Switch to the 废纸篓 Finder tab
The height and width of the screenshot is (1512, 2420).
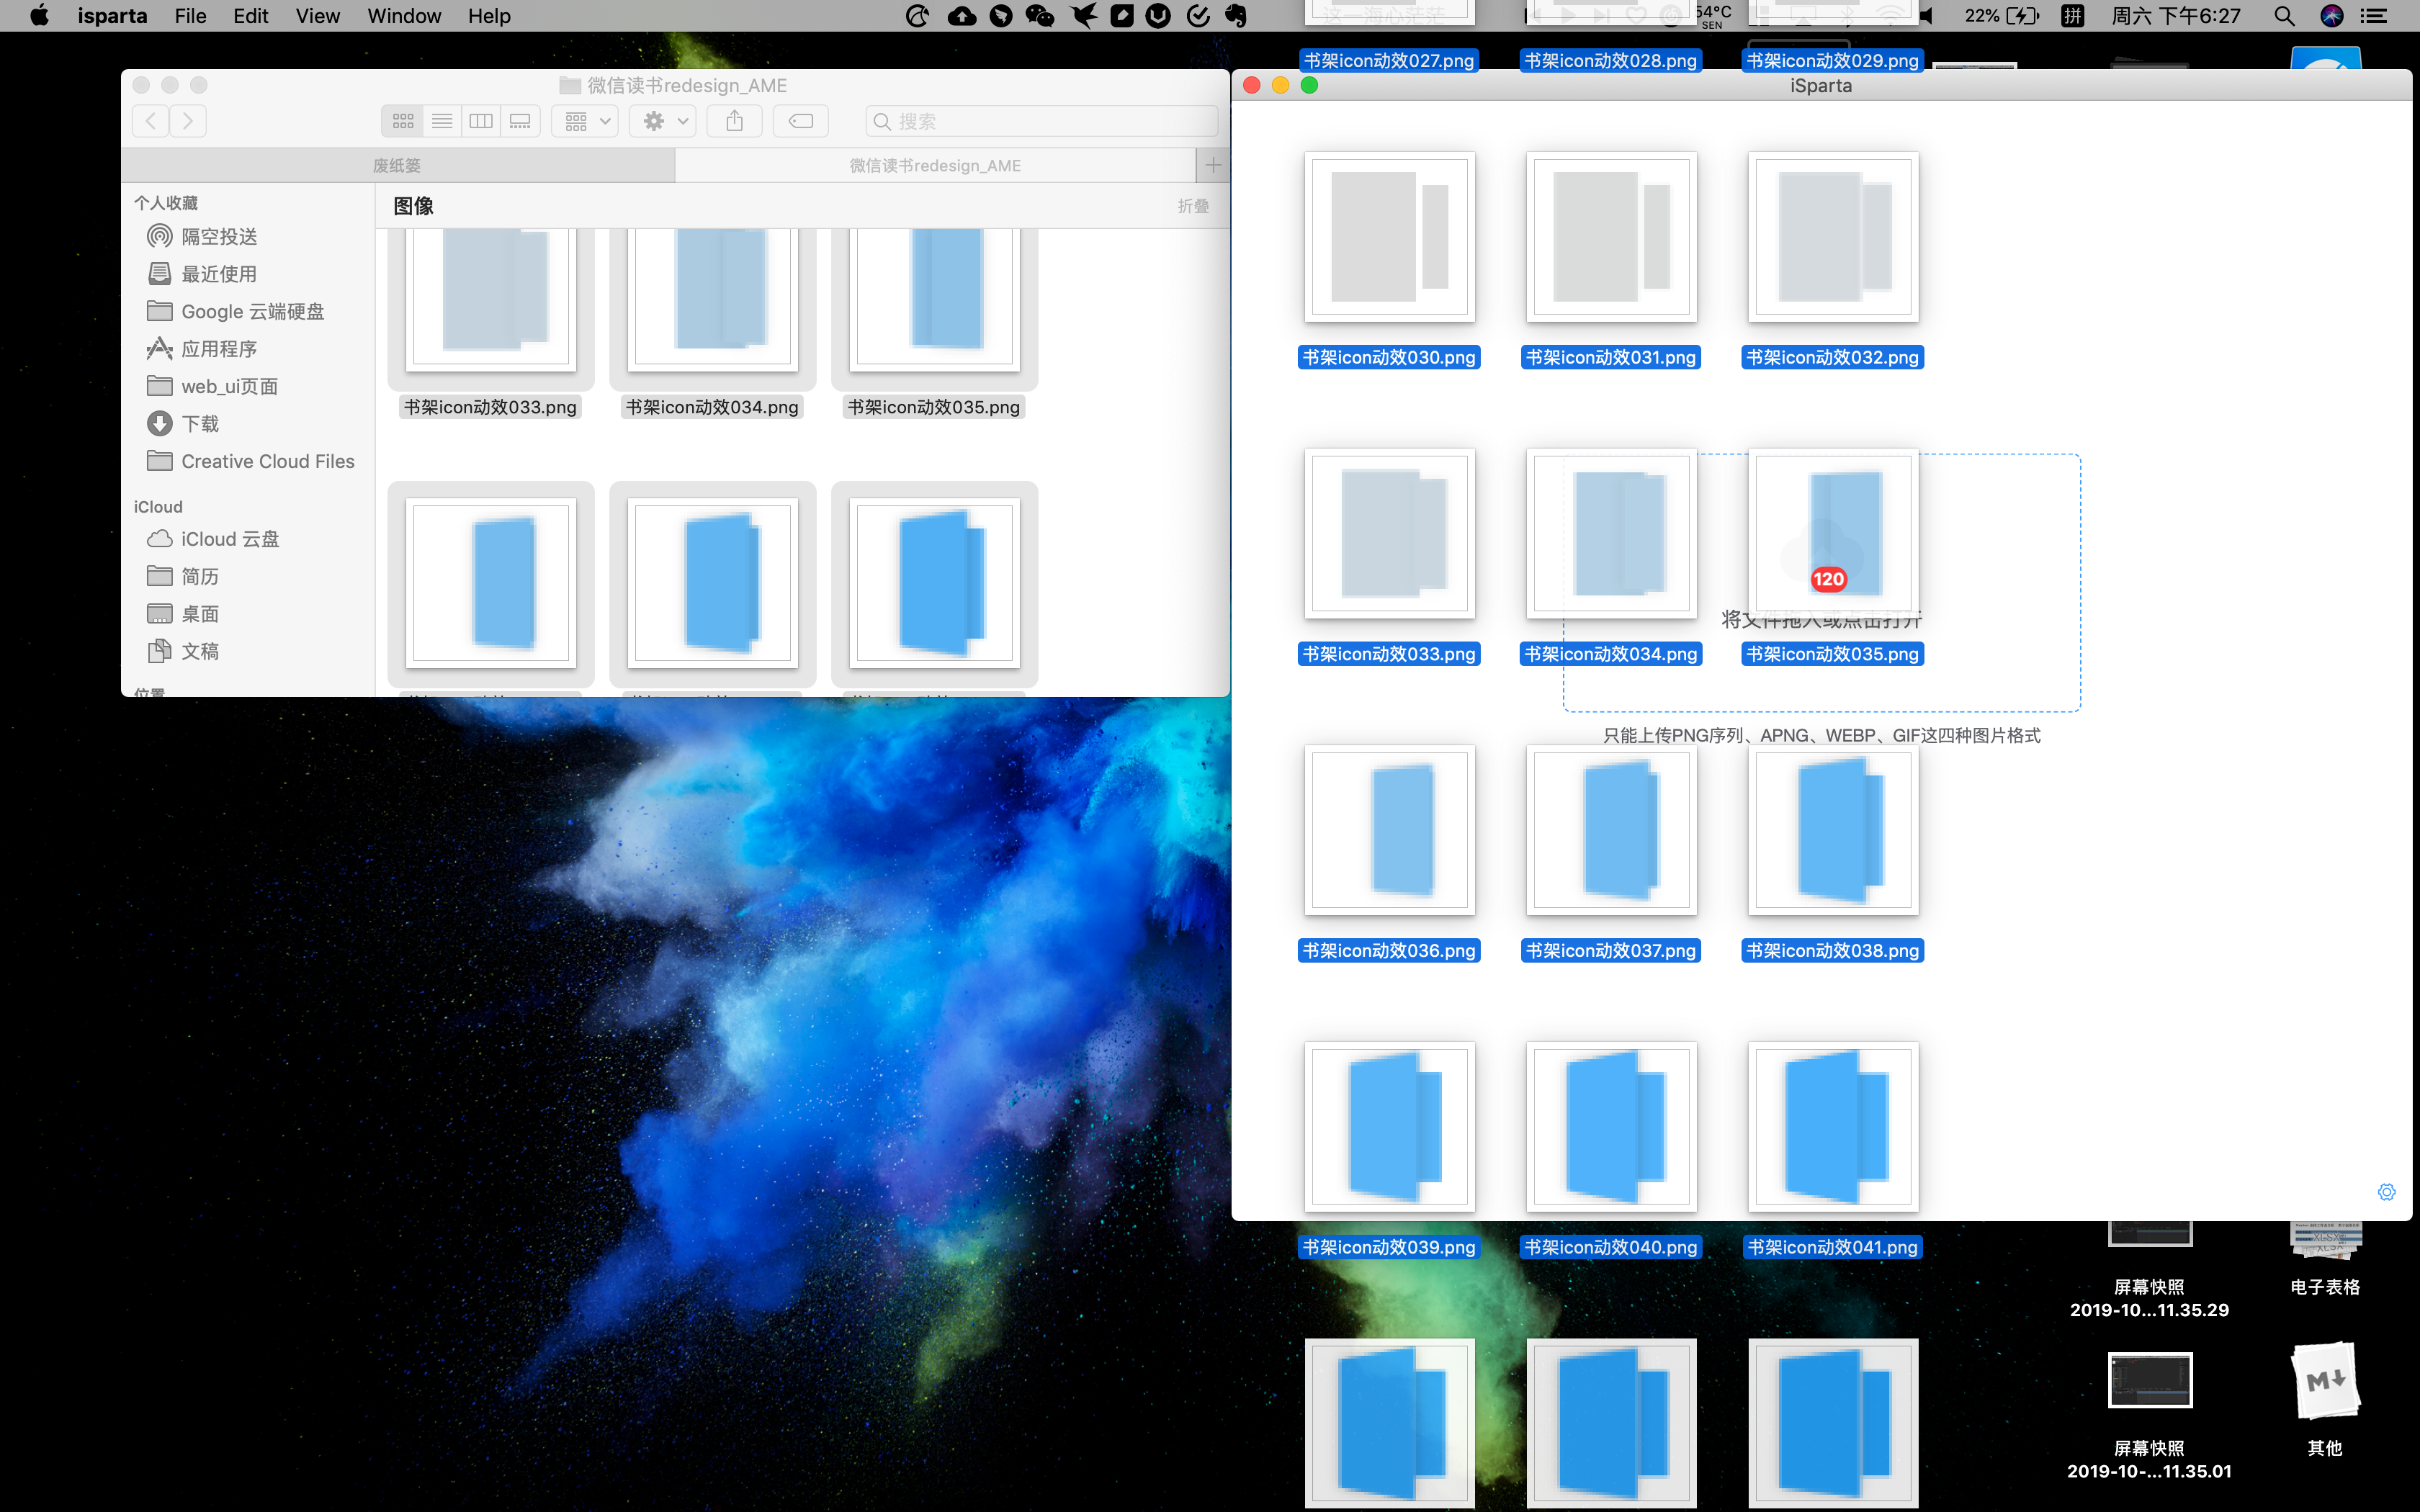397,165
